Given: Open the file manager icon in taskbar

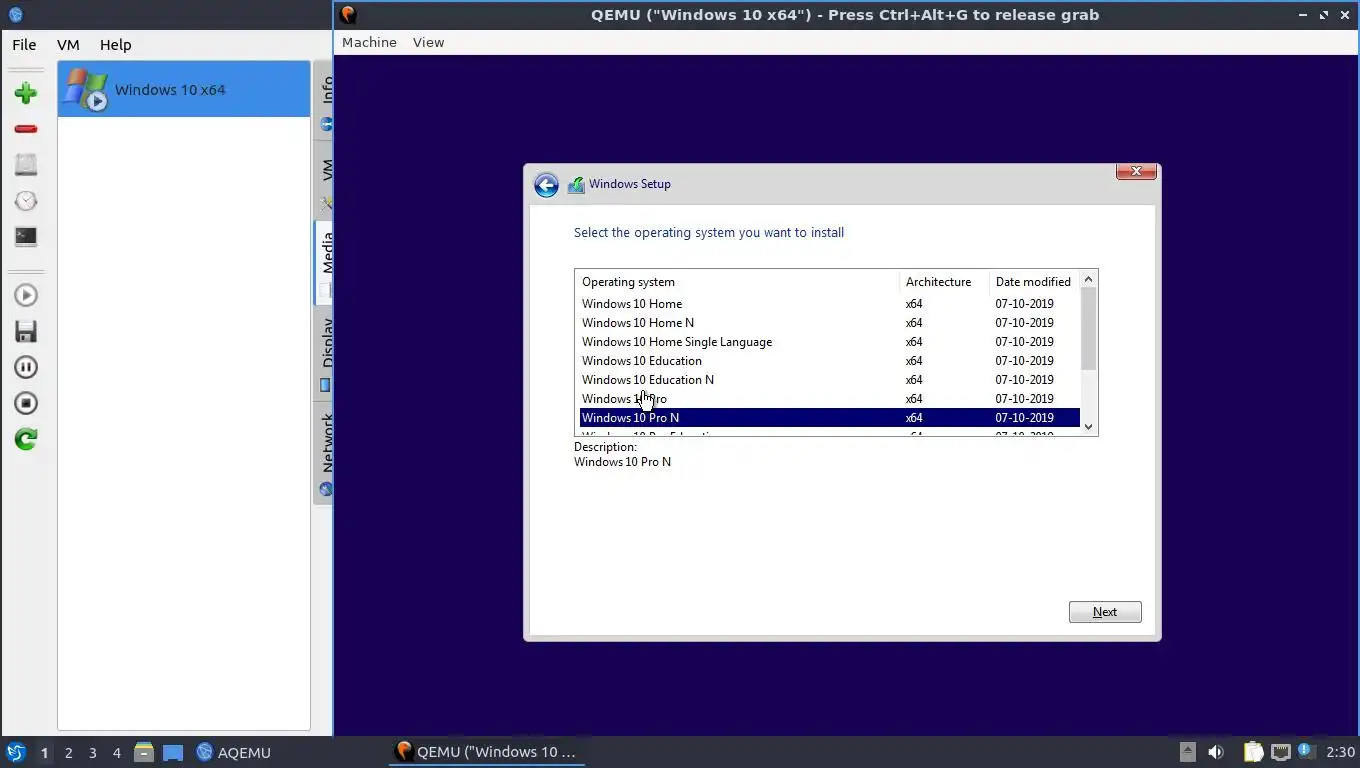Looking at the screenshot, I should tap(144, 752).
